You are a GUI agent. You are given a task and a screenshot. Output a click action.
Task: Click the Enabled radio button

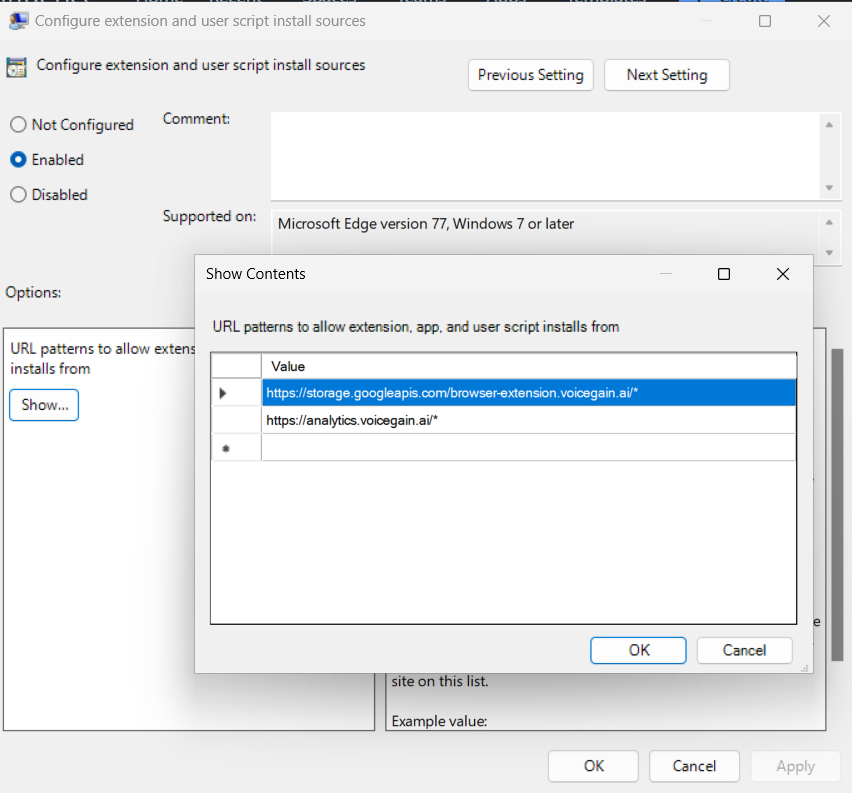[x=17, y=159]
